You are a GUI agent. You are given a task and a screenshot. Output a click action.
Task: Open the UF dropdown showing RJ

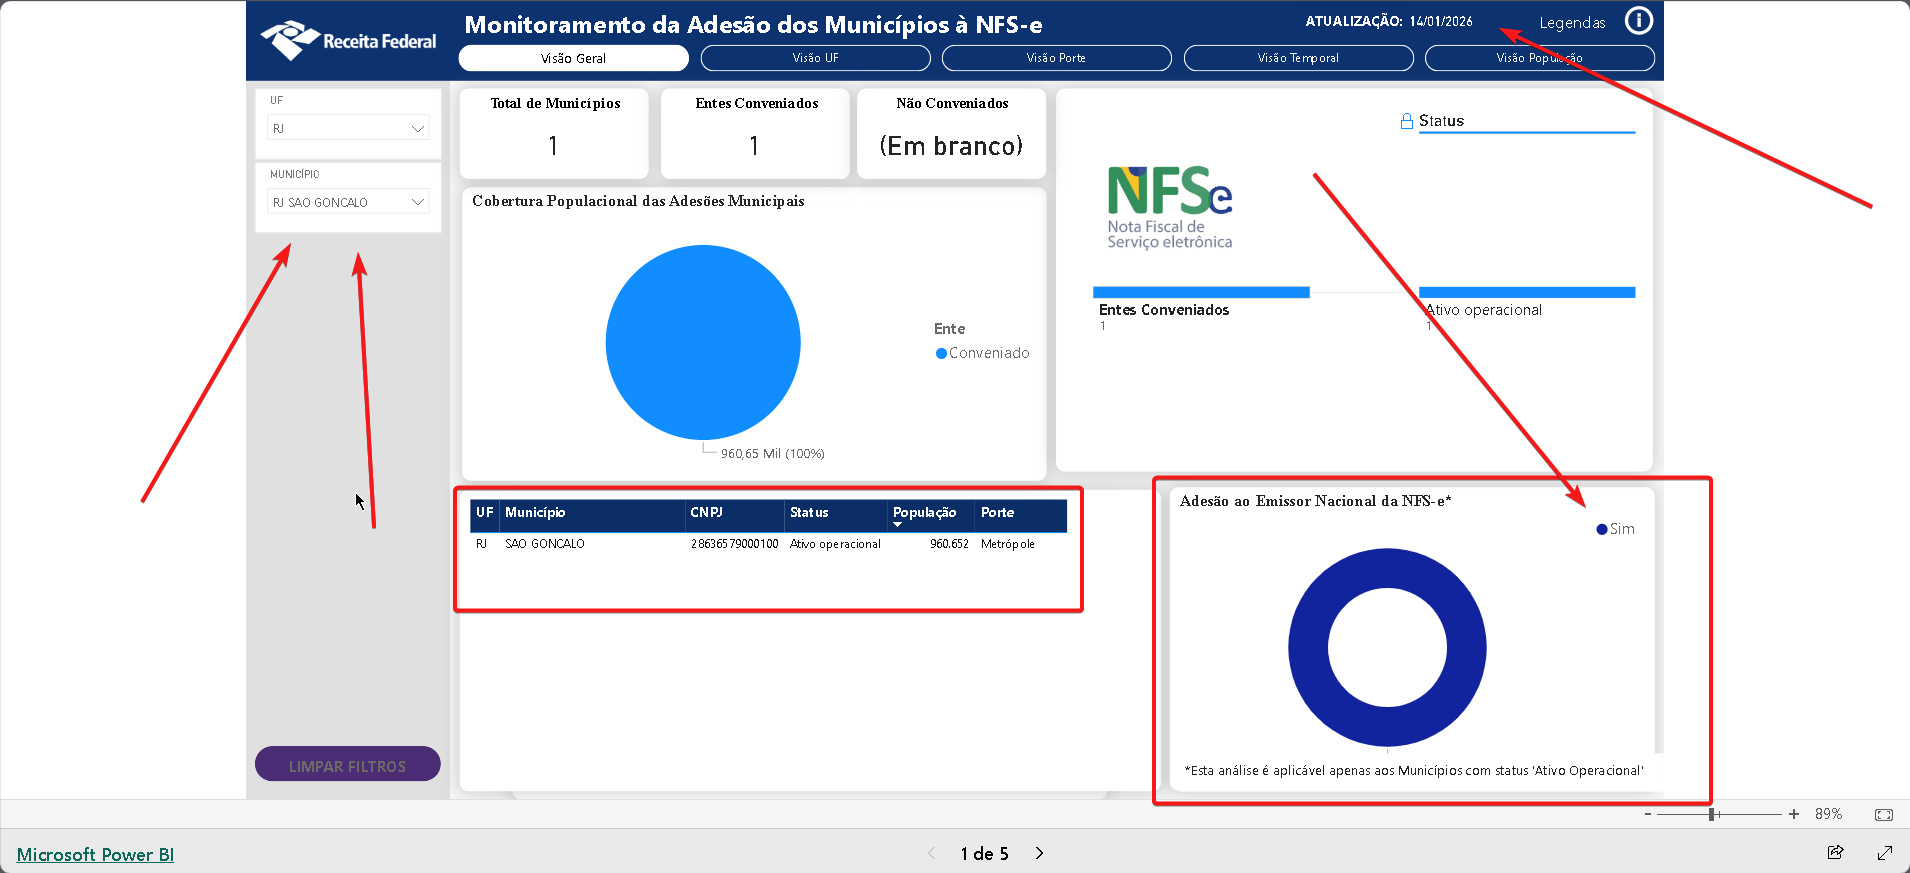coord(348,129)
